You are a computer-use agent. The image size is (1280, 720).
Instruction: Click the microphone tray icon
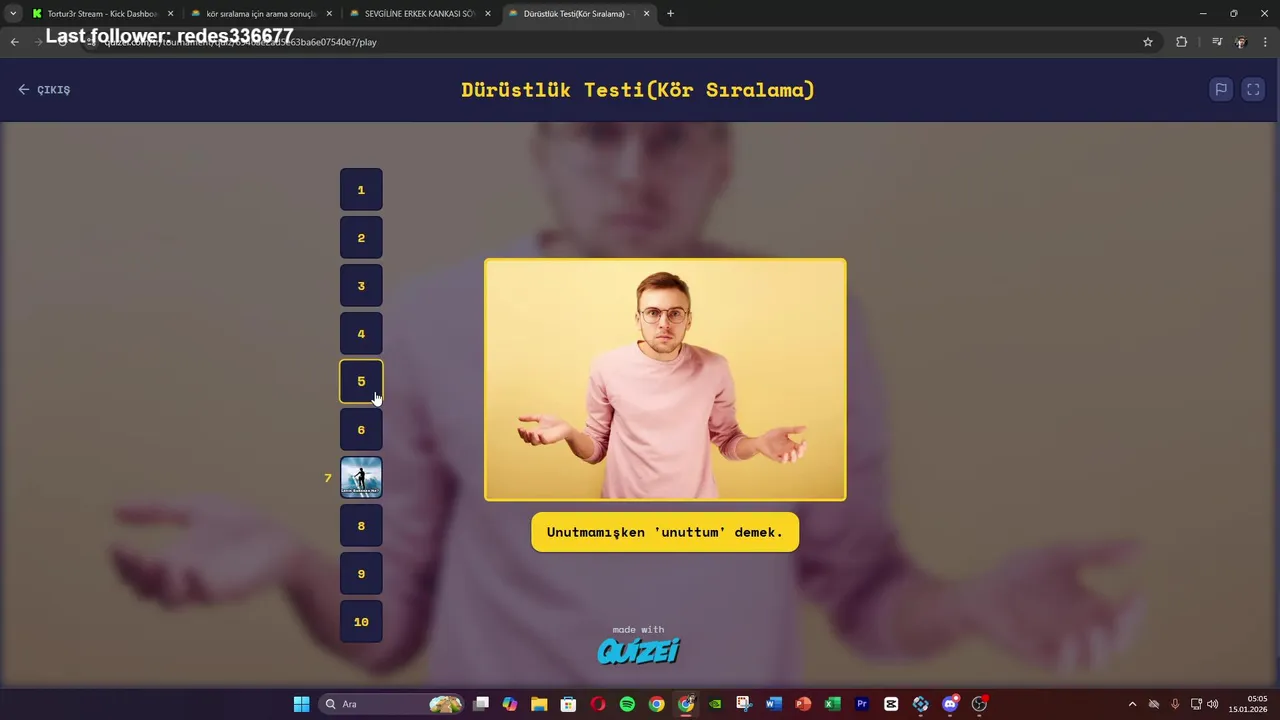(1175, 704)
